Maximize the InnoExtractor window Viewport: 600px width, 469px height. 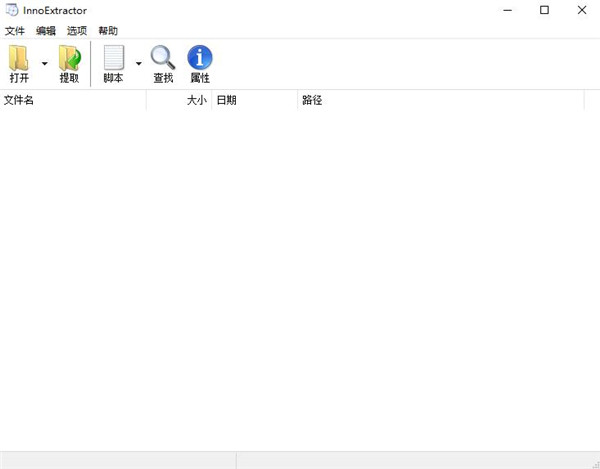(x=544, y=10)
